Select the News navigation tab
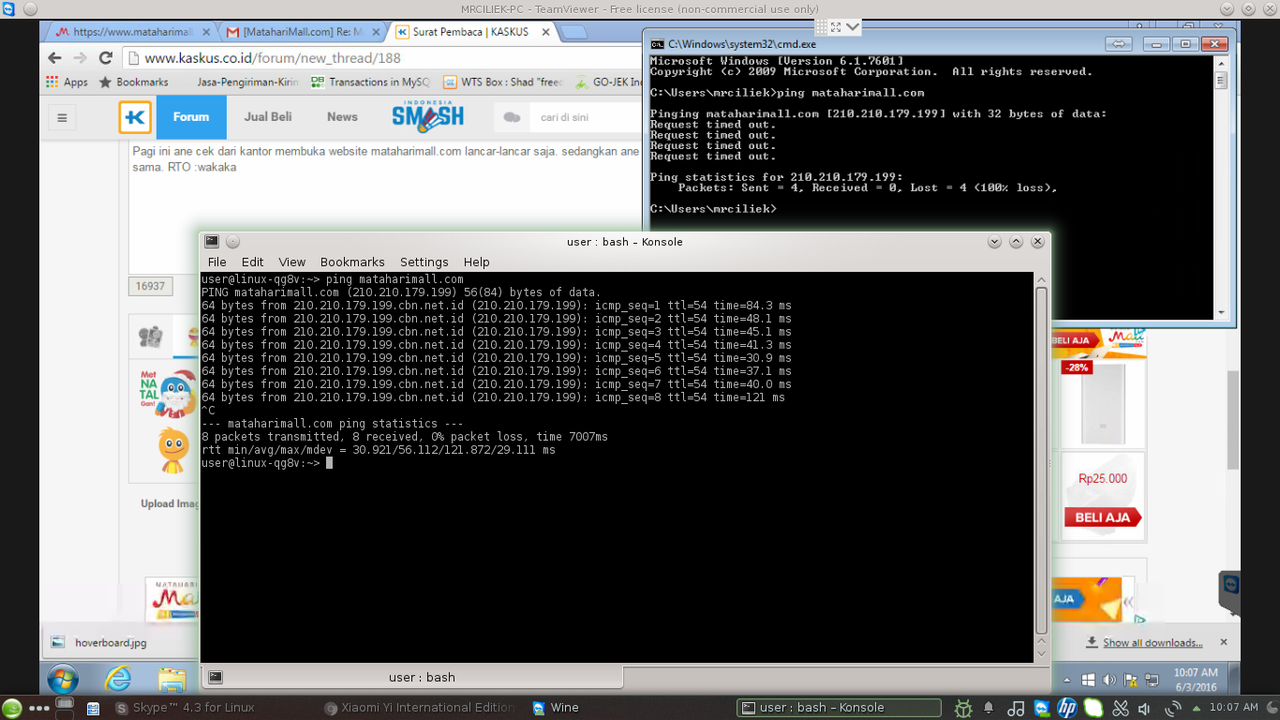 pos(342,117)
